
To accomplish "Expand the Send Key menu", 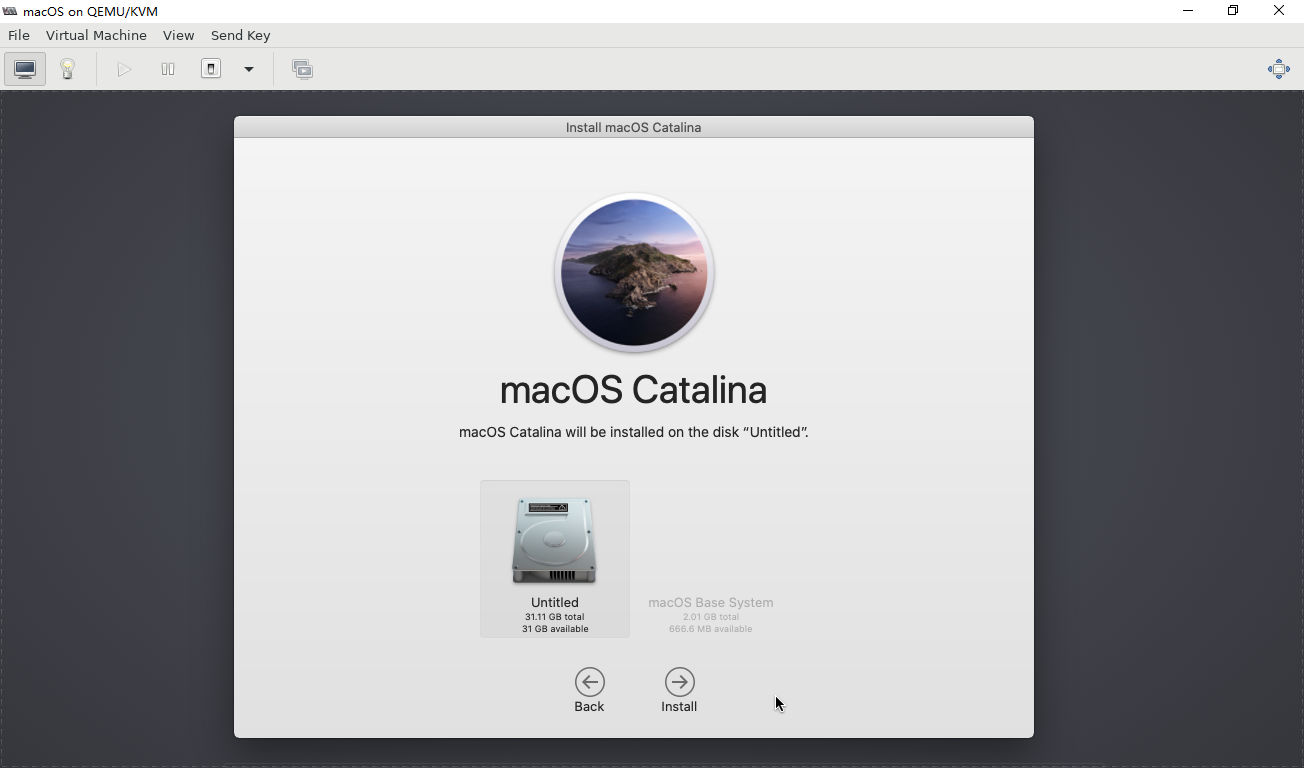I will coord(240,35).
